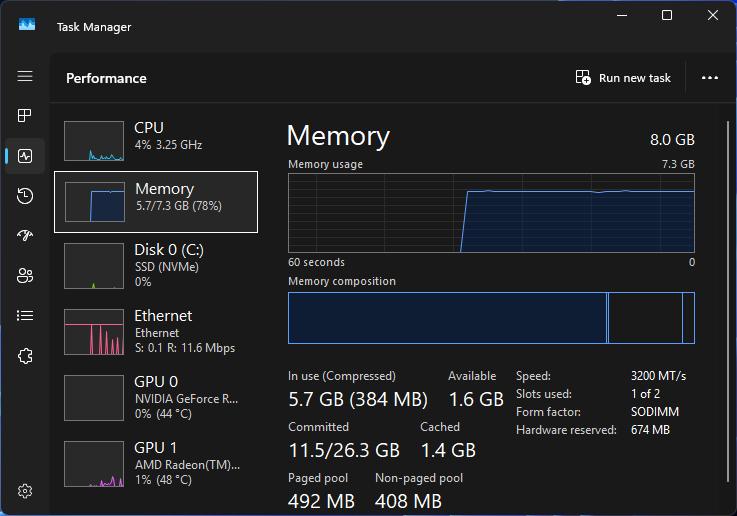
Task: Open the three-dot more options menu
Action: click(710, 78)
